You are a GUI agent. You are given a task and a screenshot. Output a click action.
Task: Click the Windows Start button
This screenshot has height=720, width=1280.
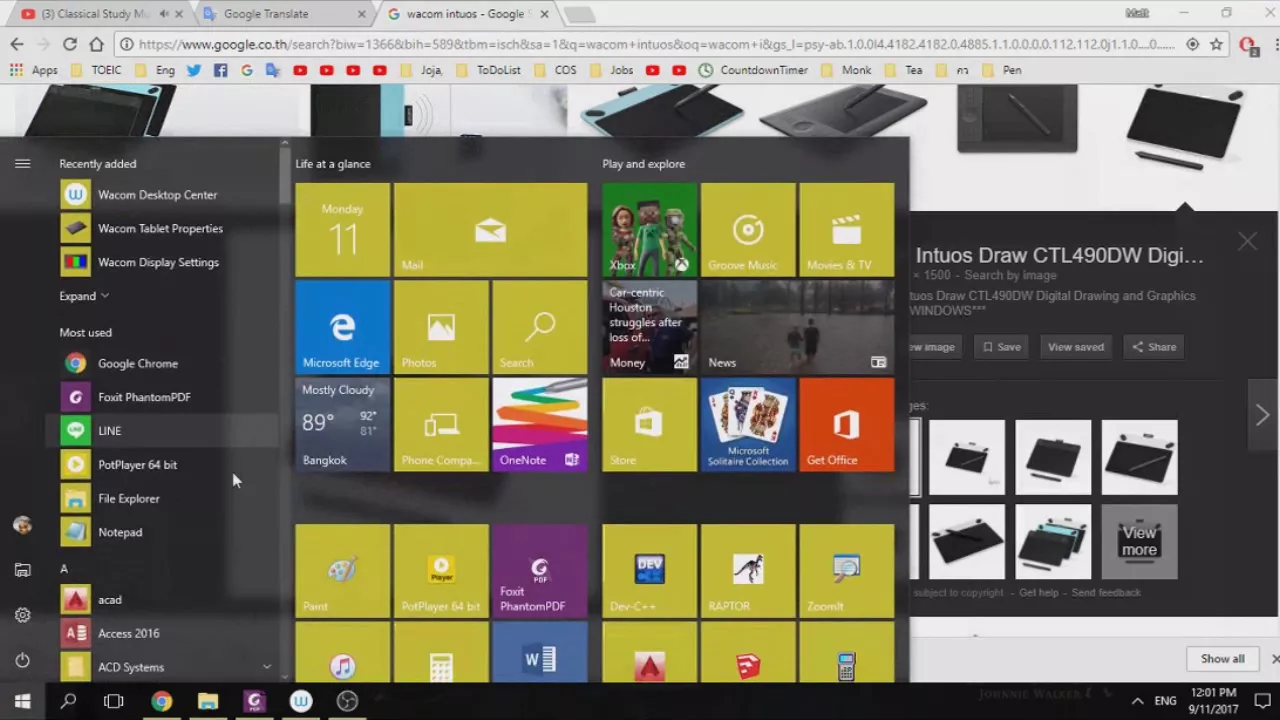tap(22, 701)
